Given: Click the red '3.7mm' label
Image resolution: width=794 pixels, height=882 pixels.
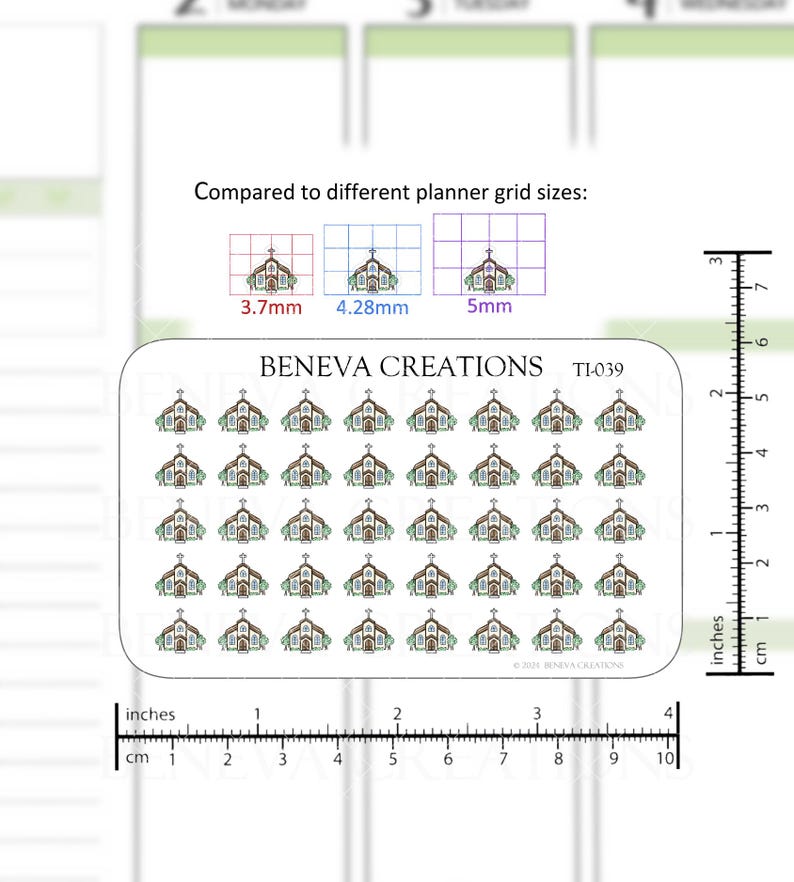Looking at the screenshot, I should (x=271, y=307).
